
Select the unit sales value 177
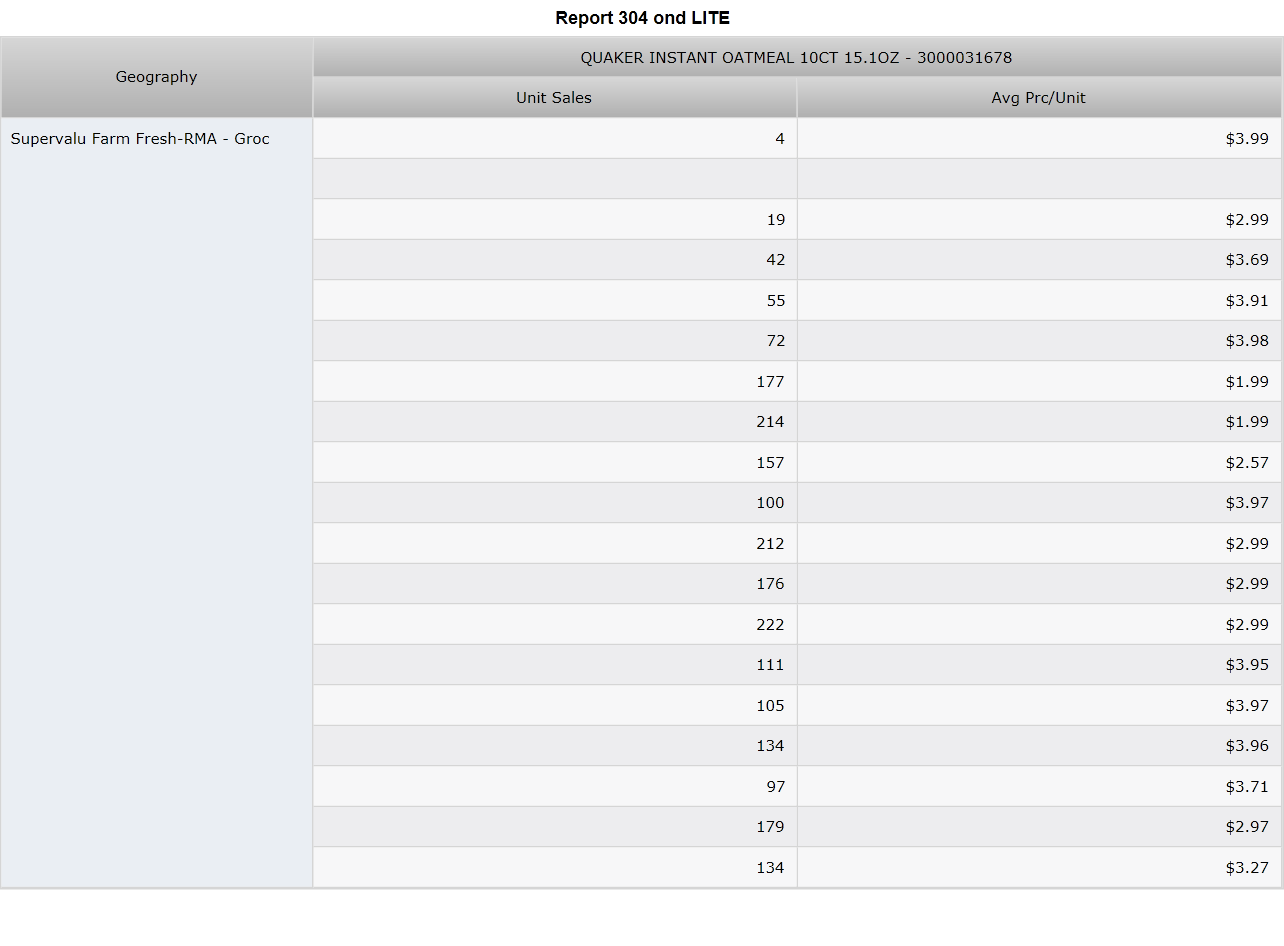[x=555, y=382]
